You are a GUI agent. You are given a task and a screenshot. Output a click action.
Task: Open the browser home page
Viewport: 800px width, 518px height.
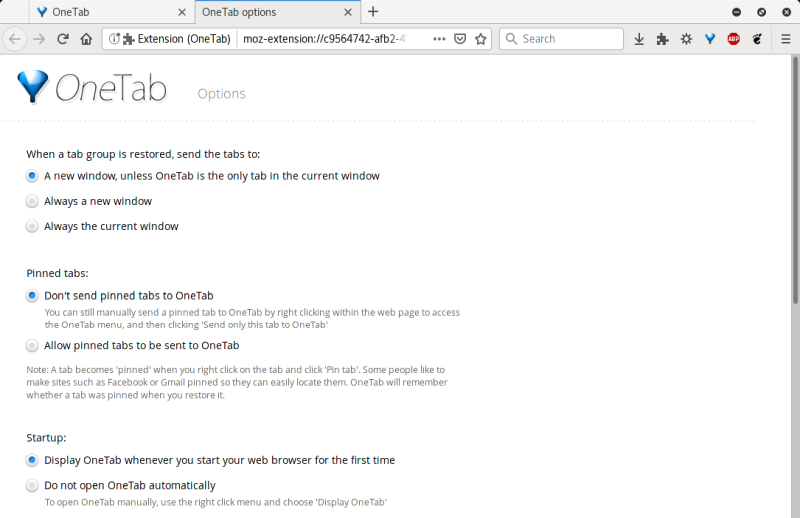[86, 39]
